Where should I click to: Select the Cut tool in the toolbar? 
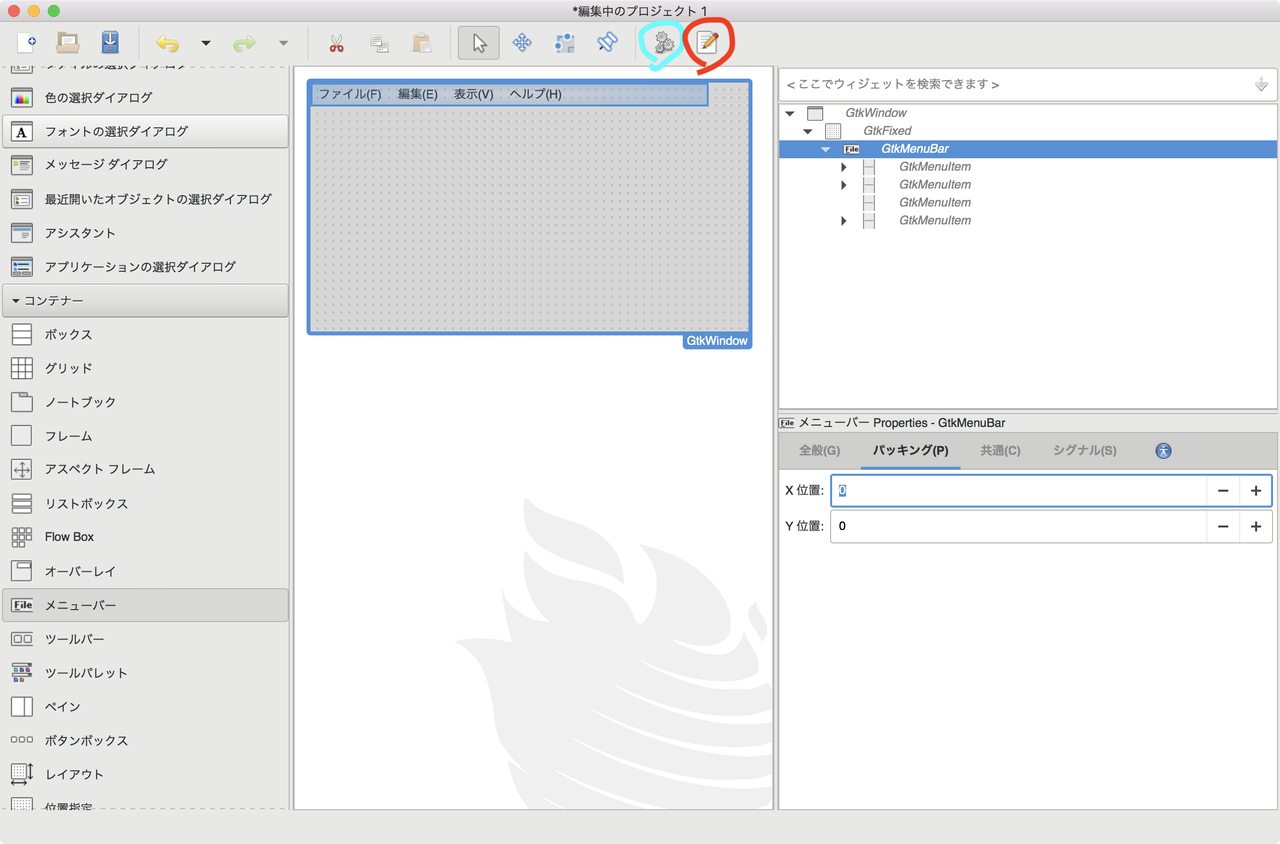(336, 42)
